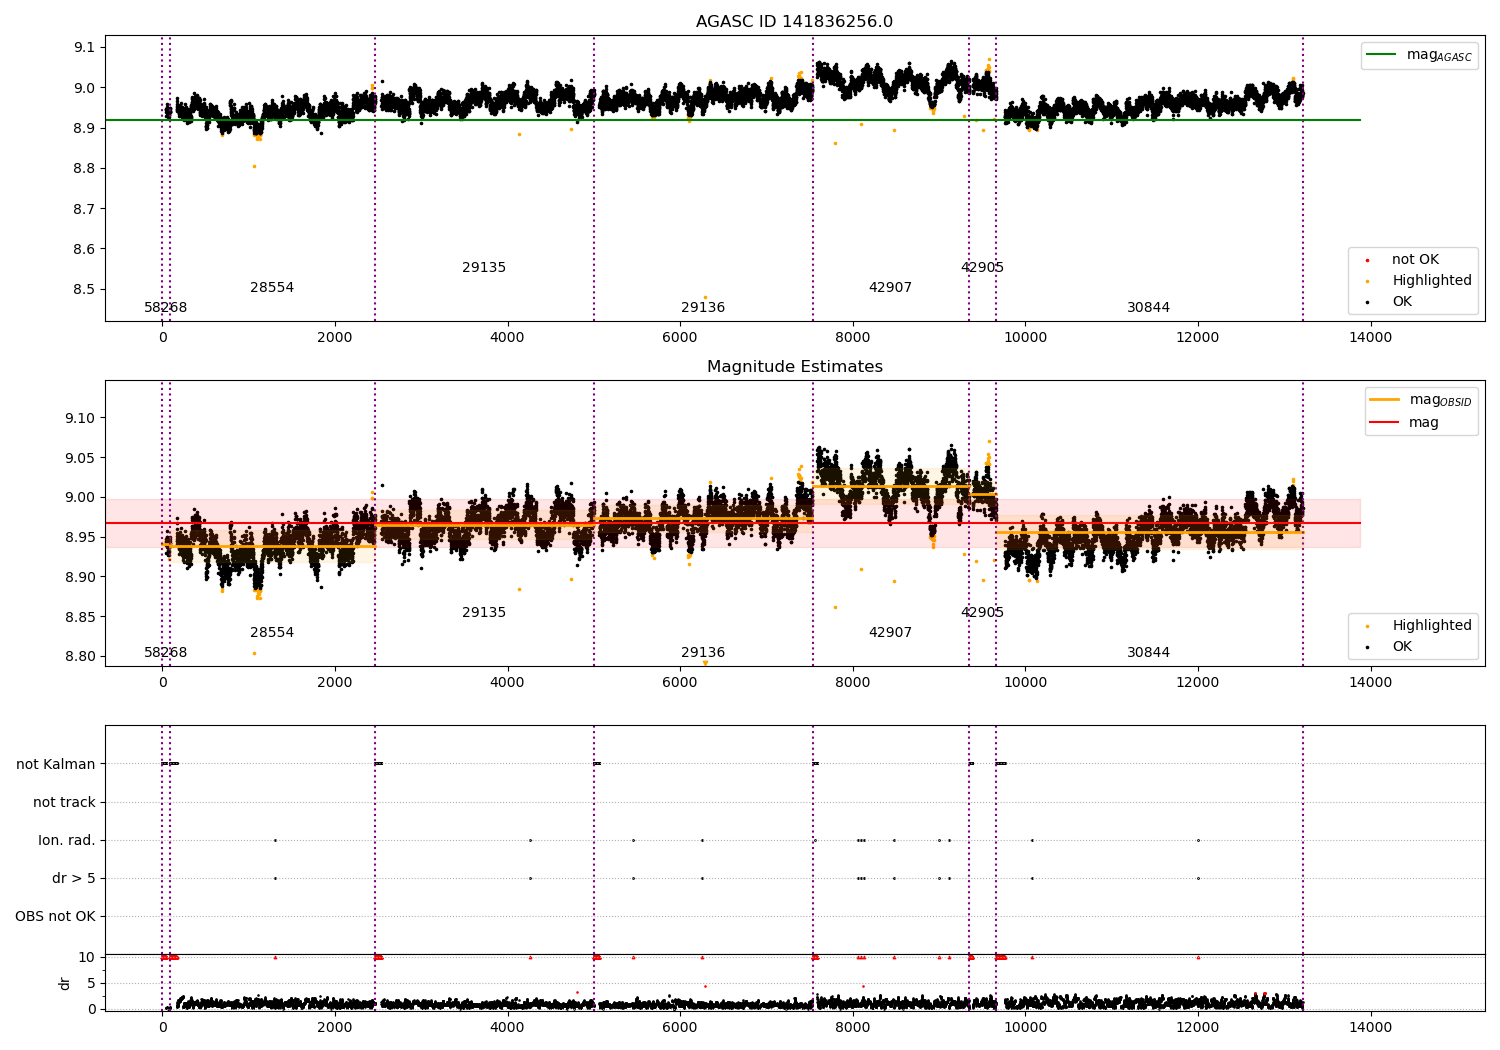Click obsid label 29135 in the top plot
1500x1050 pixels.
484,268
